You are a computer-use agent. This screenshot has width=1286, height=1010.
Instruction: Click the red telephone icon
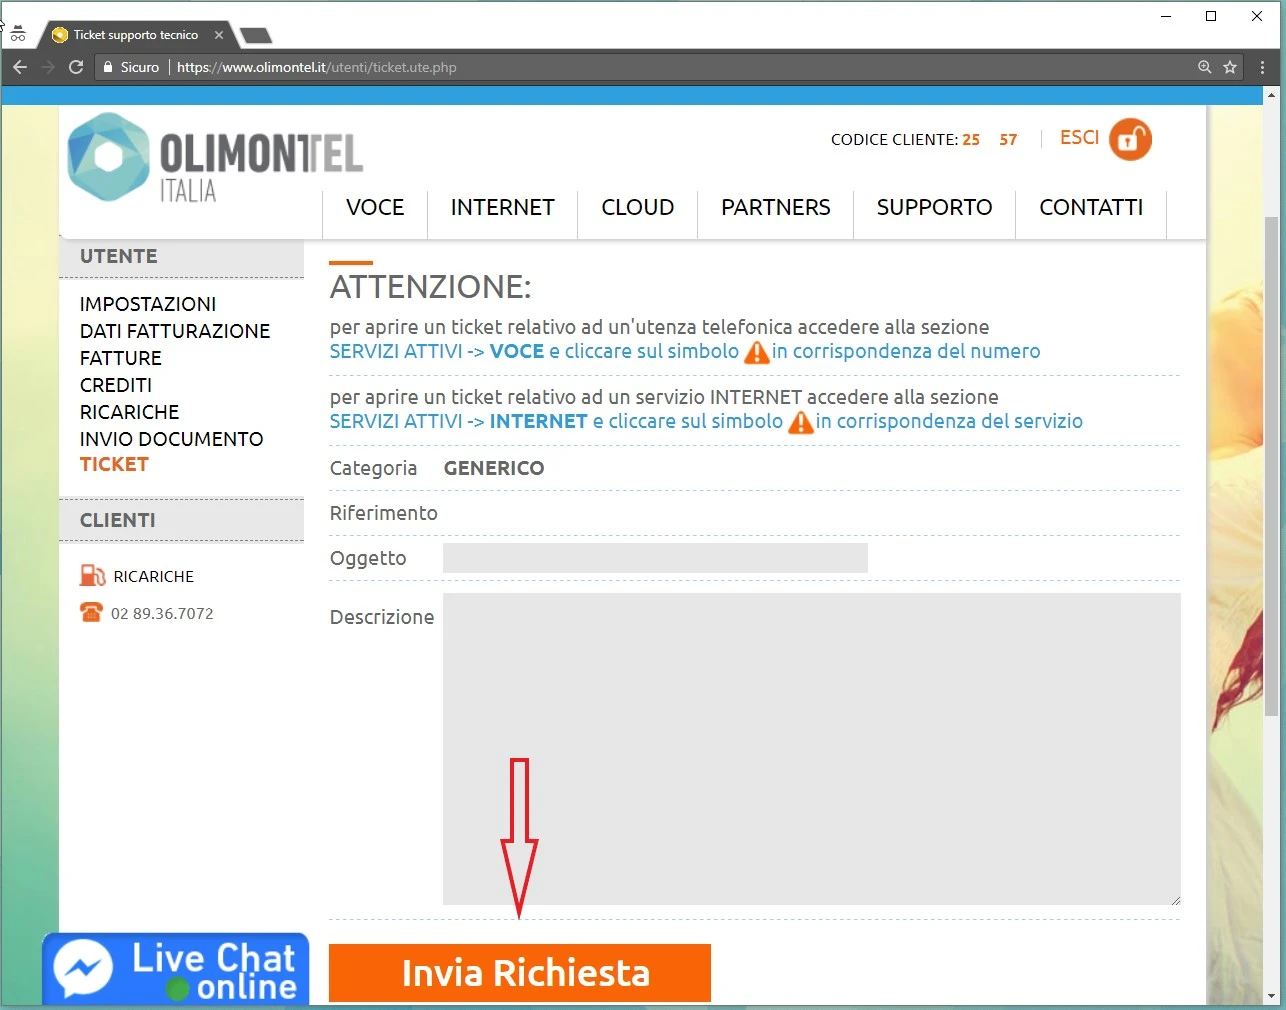click(x=91, y=613)
